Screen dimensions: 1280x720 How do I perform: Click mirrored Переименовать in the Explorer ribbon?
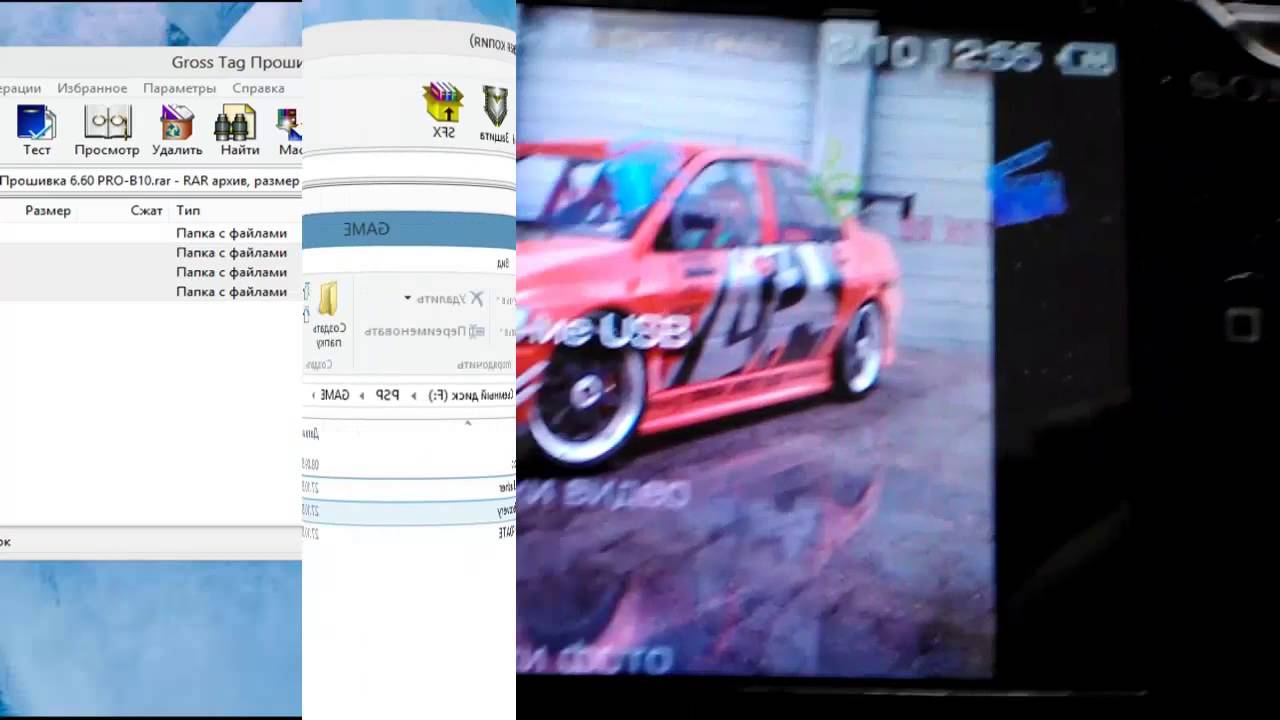tap(424, 331)
